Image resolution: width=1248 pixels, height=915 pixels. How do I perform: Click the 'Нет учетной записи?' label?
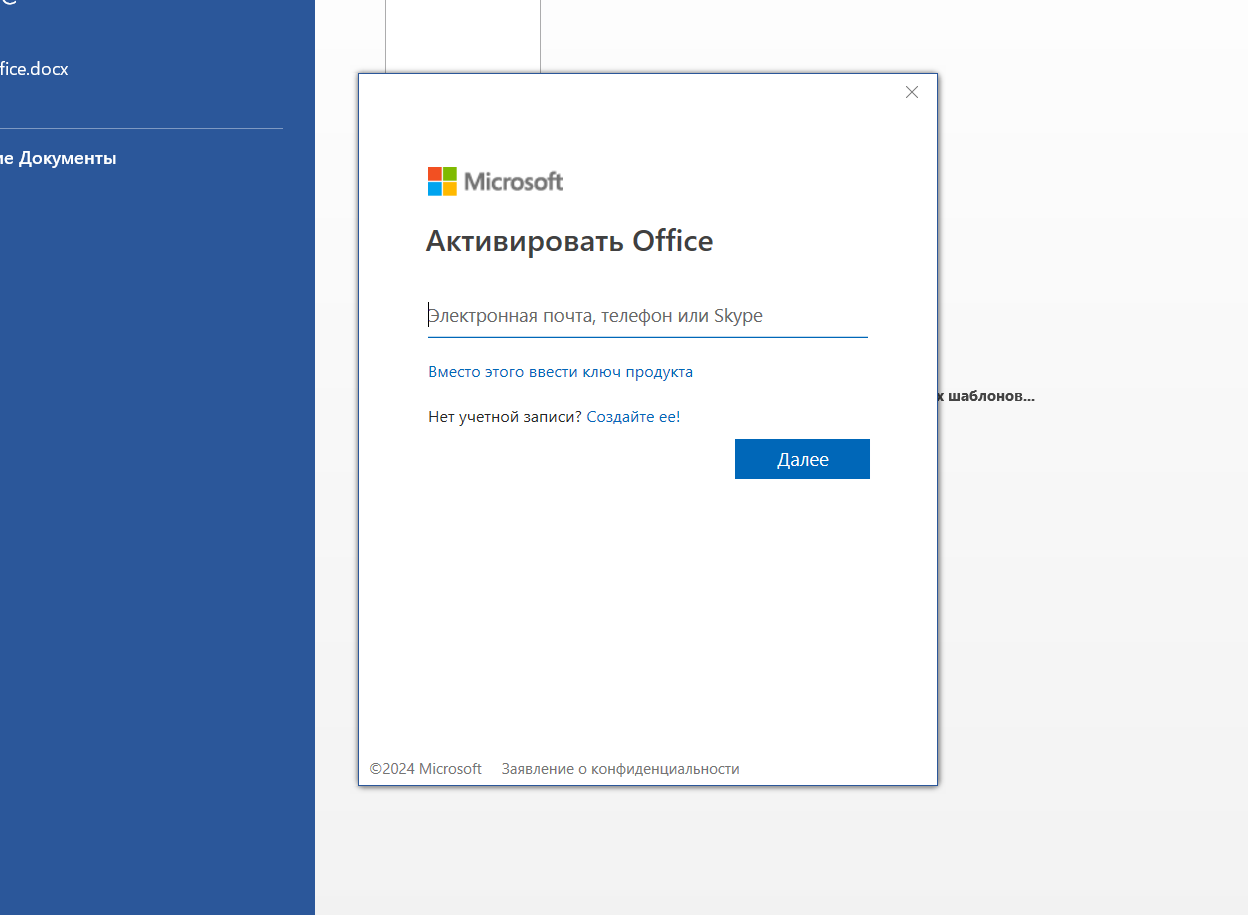[x=504, y=417]
